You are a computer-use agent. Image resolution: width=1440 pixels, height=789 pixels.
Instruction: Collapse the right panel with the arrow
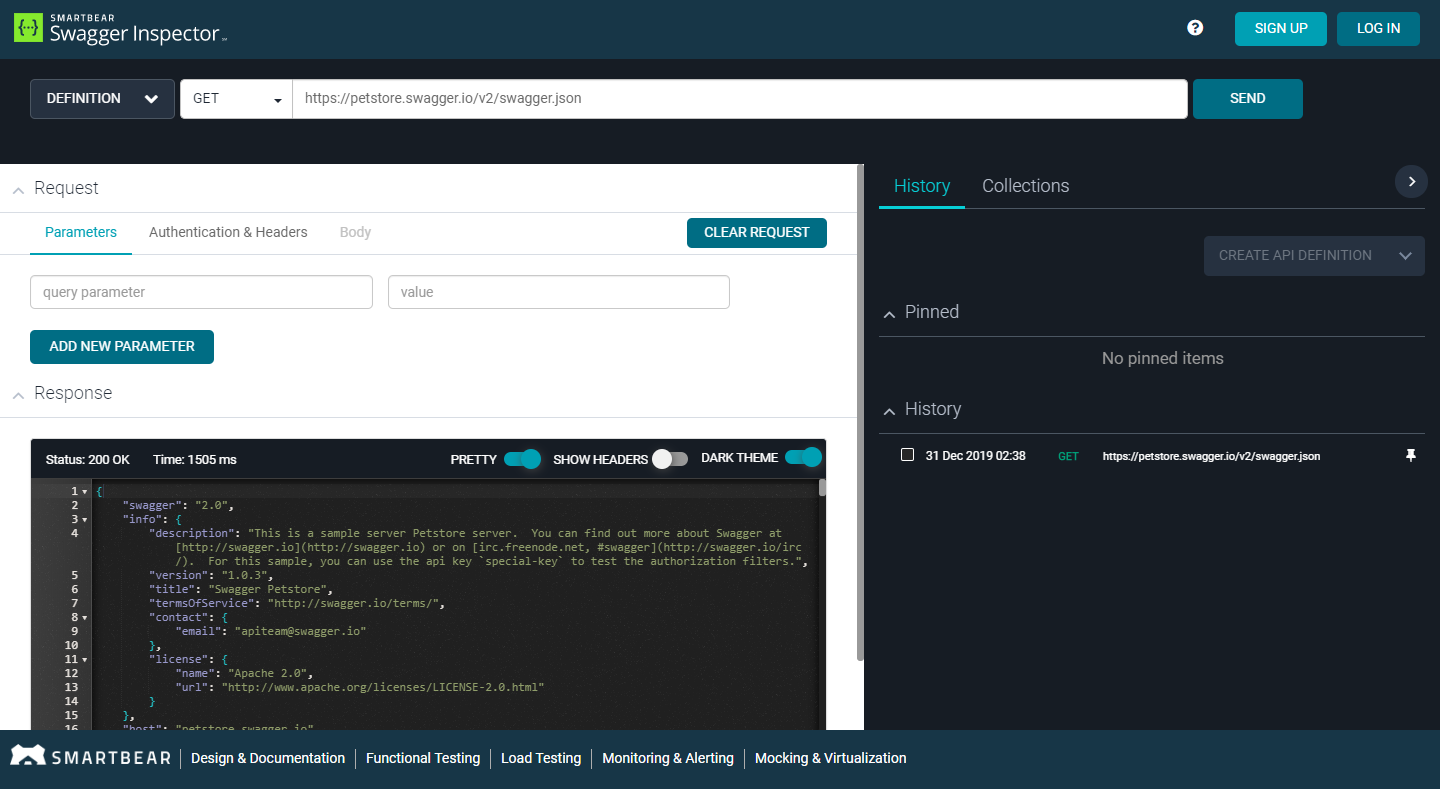point(1411,181)
